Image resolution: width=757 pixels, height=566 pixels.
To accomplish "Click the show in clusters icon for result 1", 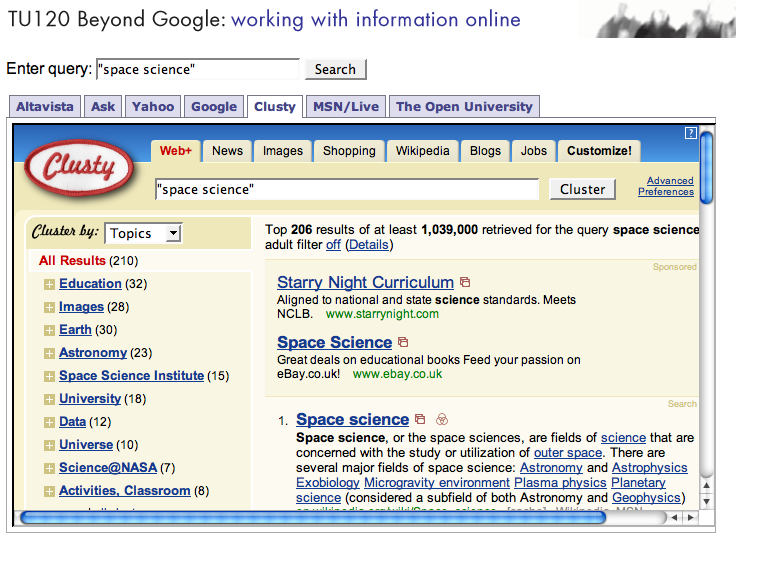I will (x=442, y=419).
